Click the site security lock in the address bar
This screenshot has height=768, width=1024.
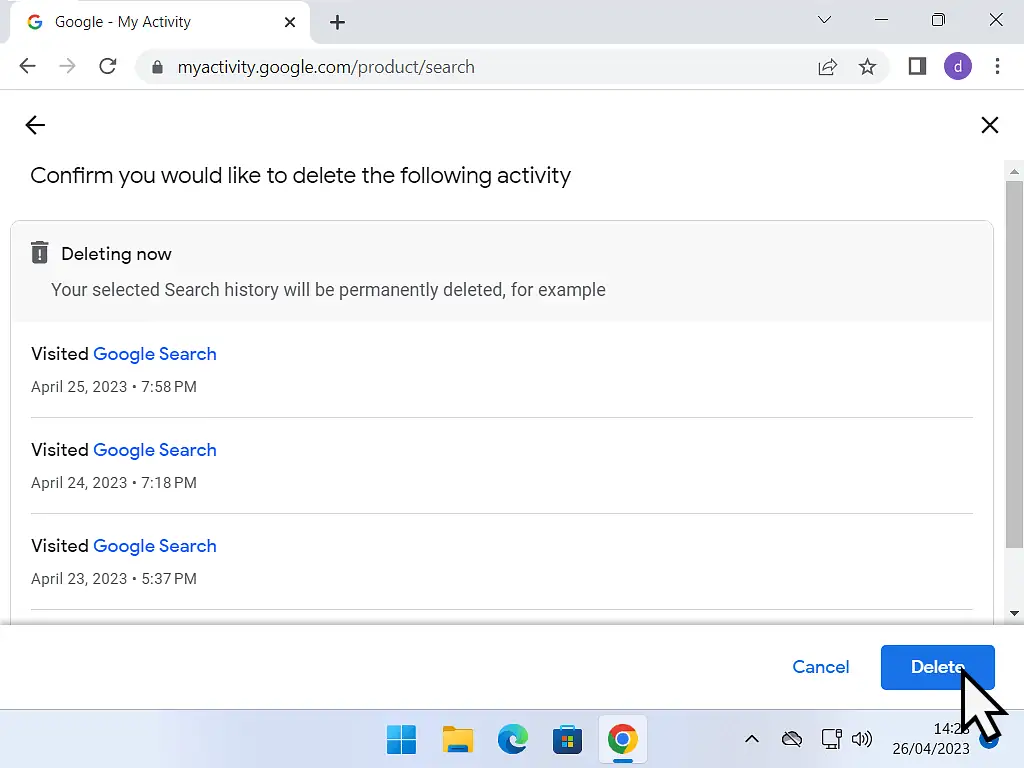(x=158, y=67)
